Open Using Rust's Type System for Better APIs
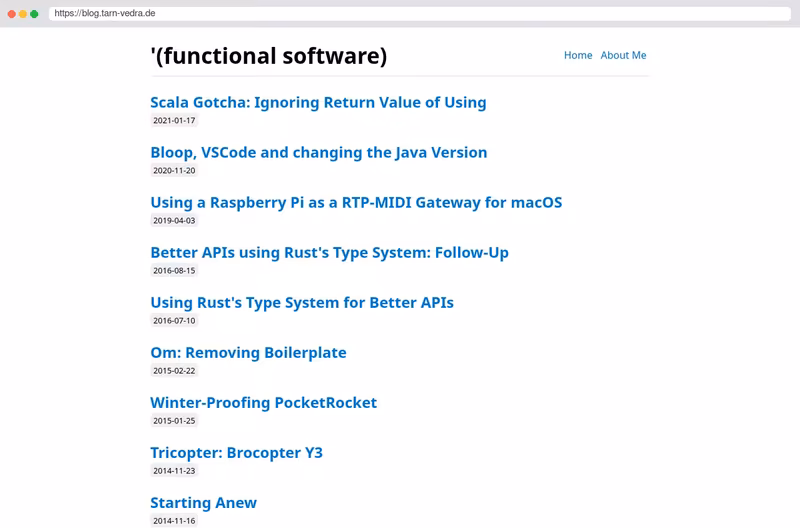 (302, 302)
